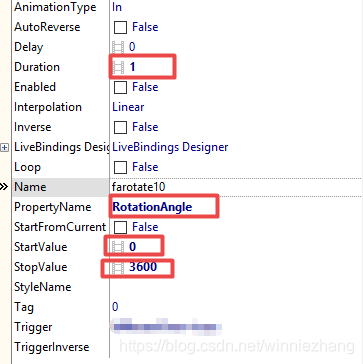Select the AnimationType value In
Viewport: 363px width, 364px height.
(x=117, y=7)
